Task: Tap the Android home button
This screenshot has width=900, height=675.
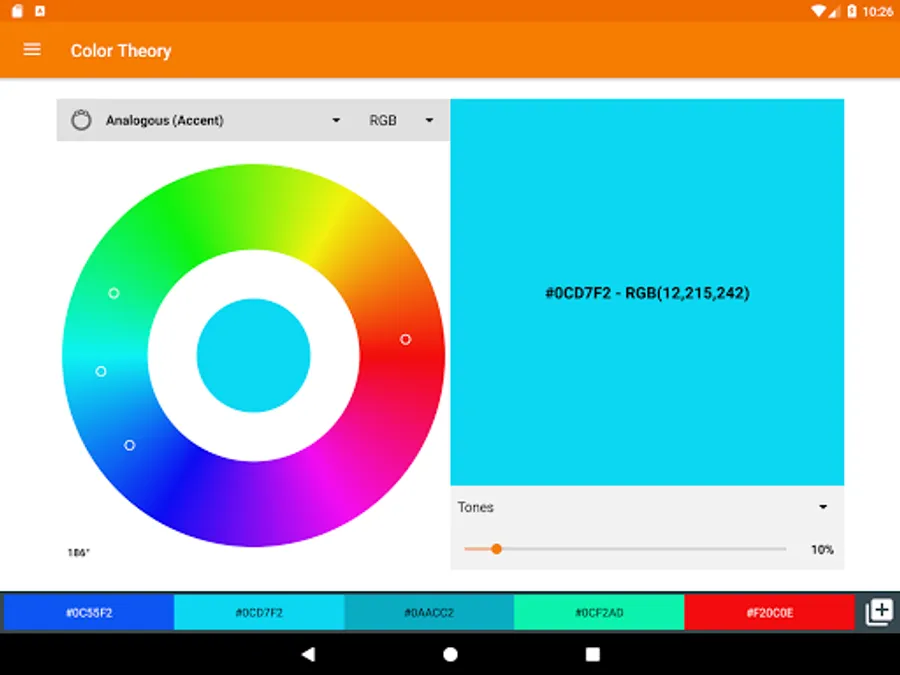Action: coord(450,655)
